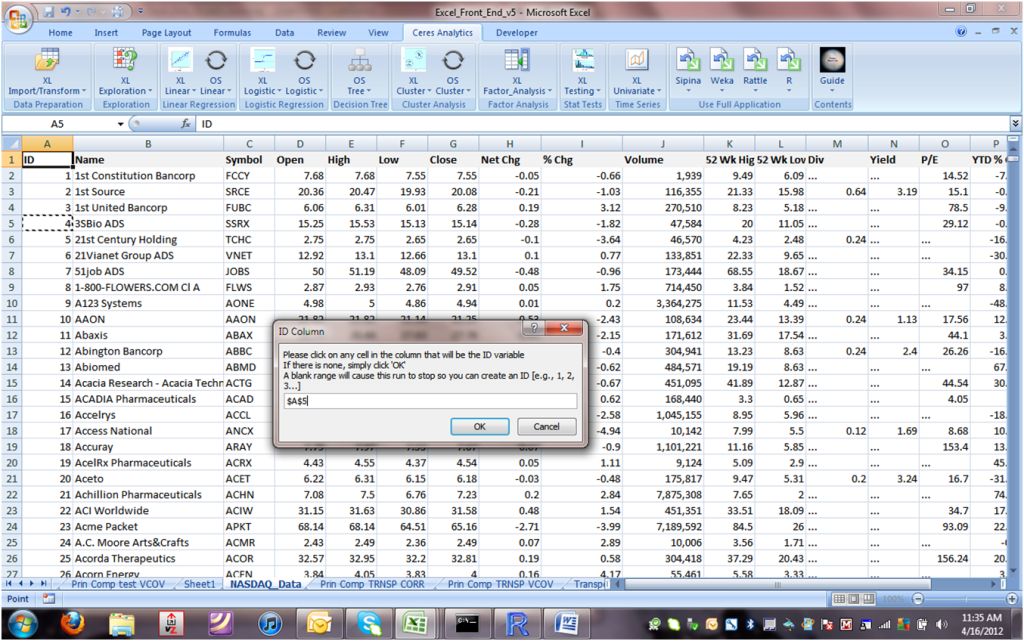Select the Sheet1 worksheet tab
The width and height of the screenshot is (1024, 641).
point(199,584)
